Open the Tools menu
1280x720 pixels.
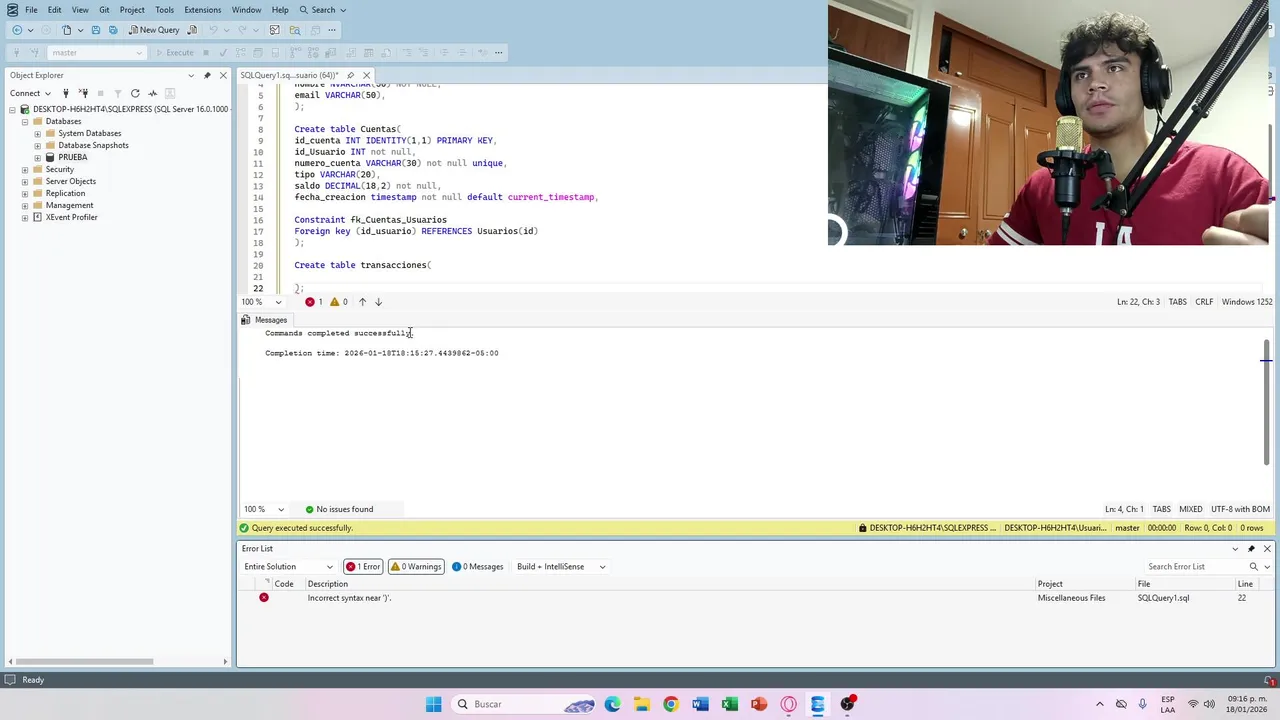click(164, 10)
